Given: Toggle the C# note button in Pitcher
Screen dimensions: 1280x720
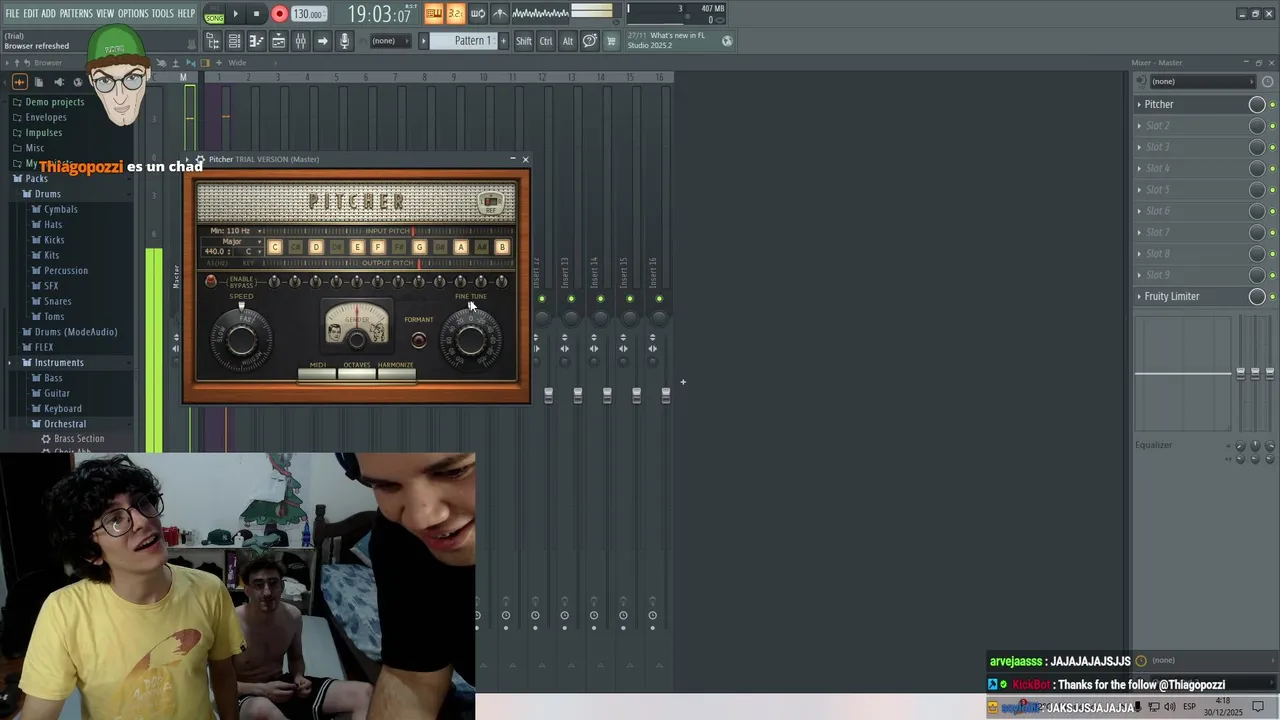Looking at the screenshot, I should pyautogui.click(x=296, y=247).
